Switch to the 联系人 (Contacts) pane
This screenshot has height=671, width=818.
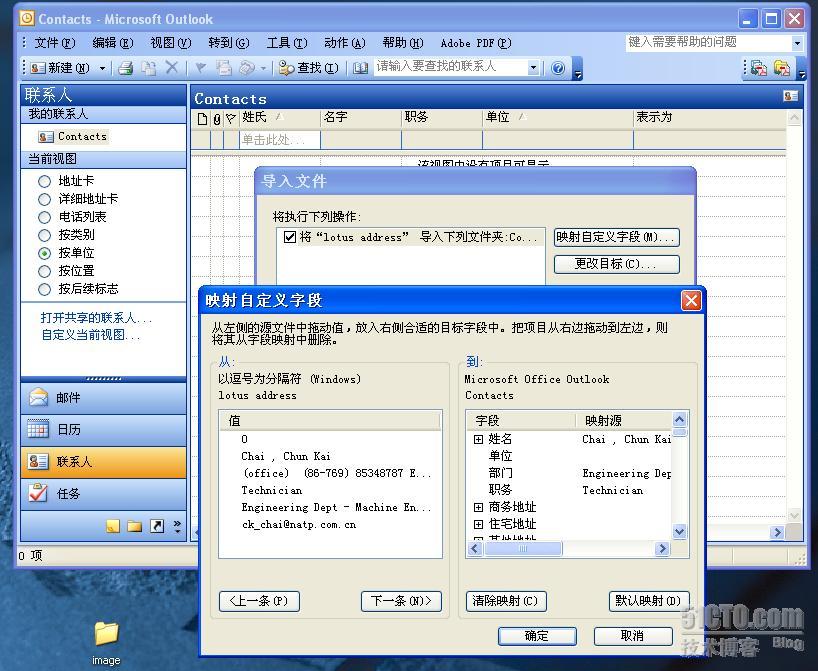coord(103,462)
